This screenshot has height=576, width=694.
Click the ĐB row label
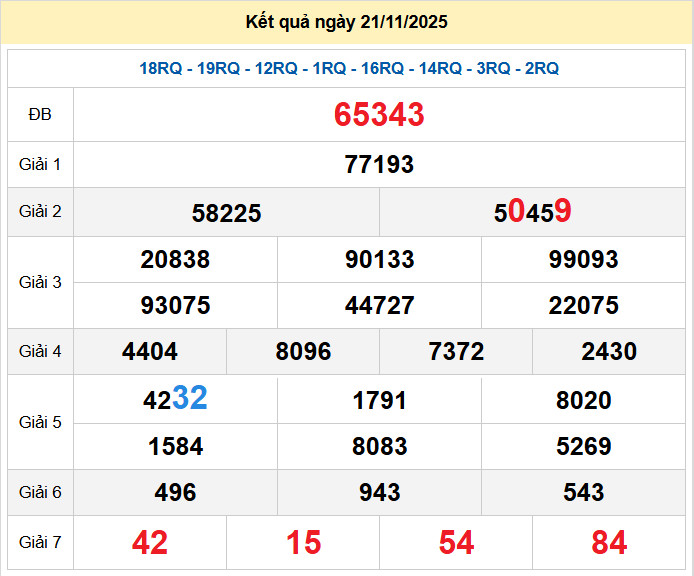(x=40, y=115)
